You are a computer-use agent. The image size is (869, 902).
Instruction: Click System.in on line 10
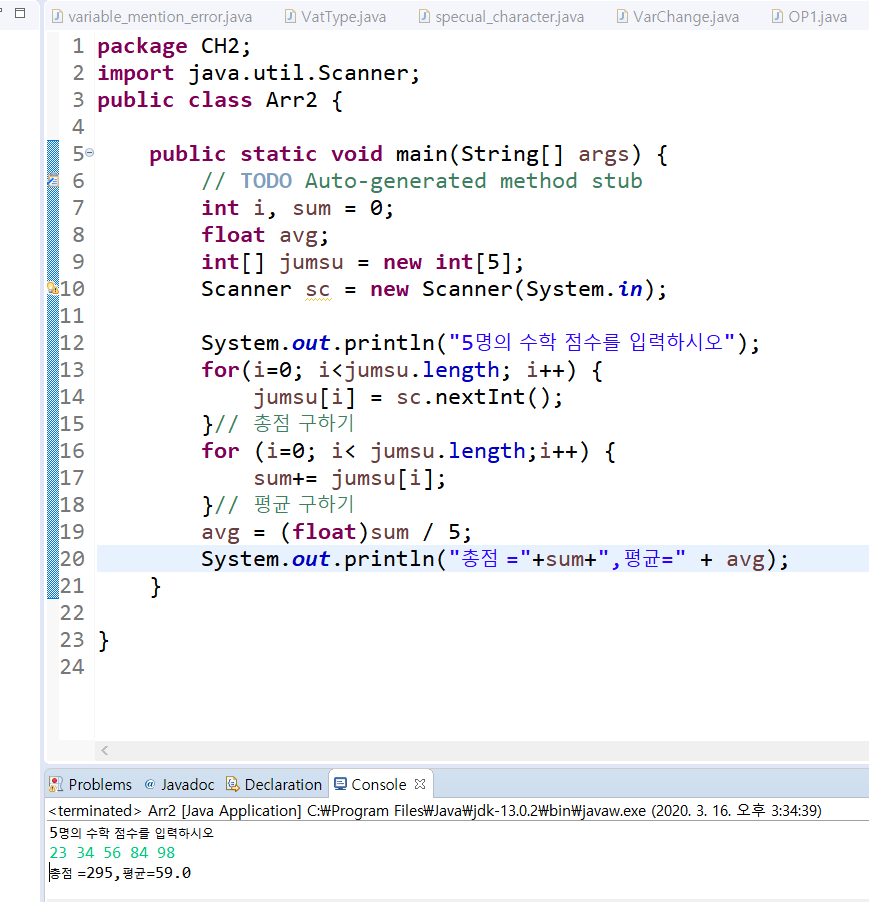pos(584,289)
